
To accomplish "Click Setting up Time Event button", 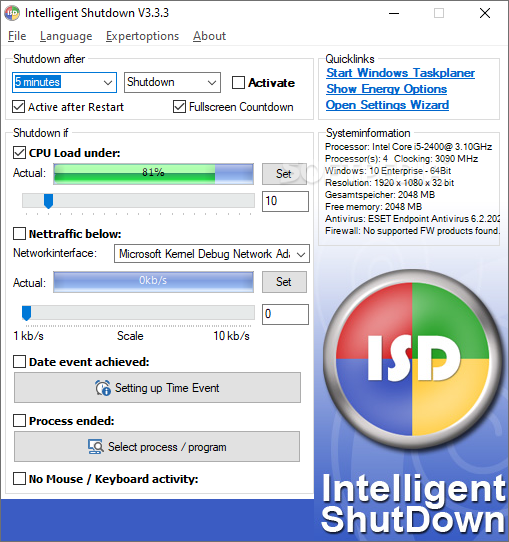I will (157, 387).
